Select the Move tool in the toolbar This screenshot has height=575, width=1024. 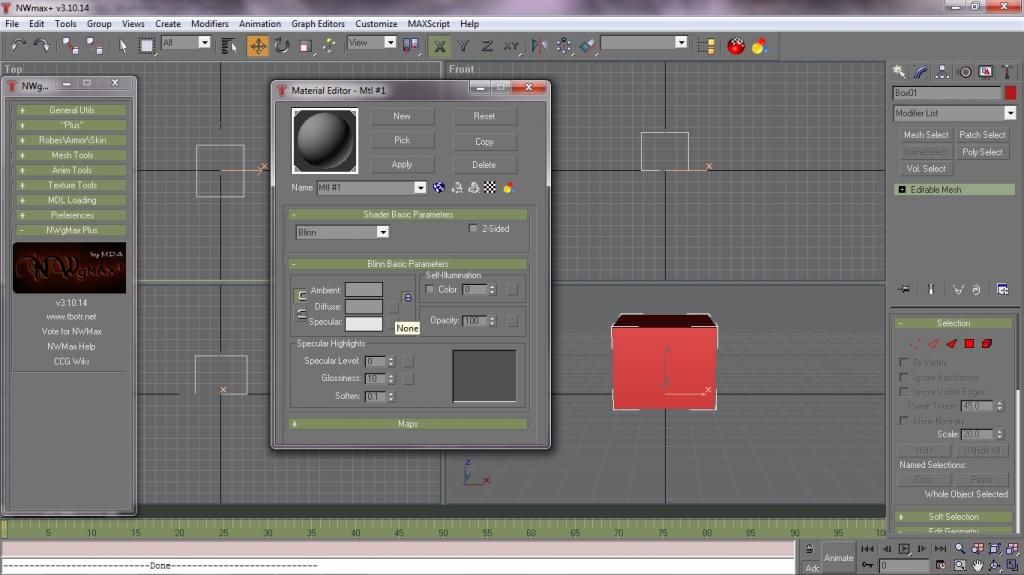coord(258,45)
